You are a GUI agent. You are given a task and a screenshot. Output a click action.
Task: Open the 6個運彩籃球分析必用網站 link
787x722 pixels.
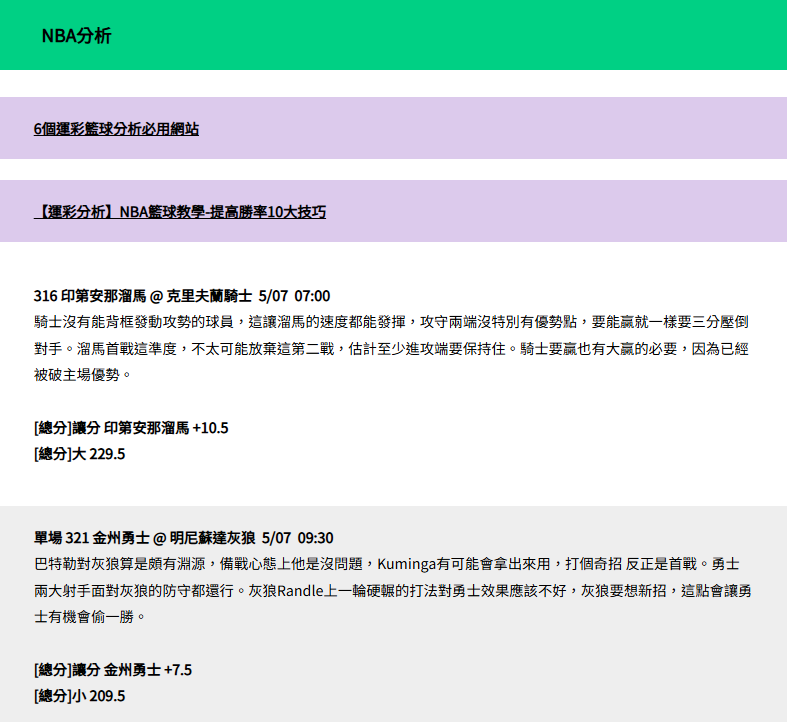pyautogui.click(x=116, y=129)
